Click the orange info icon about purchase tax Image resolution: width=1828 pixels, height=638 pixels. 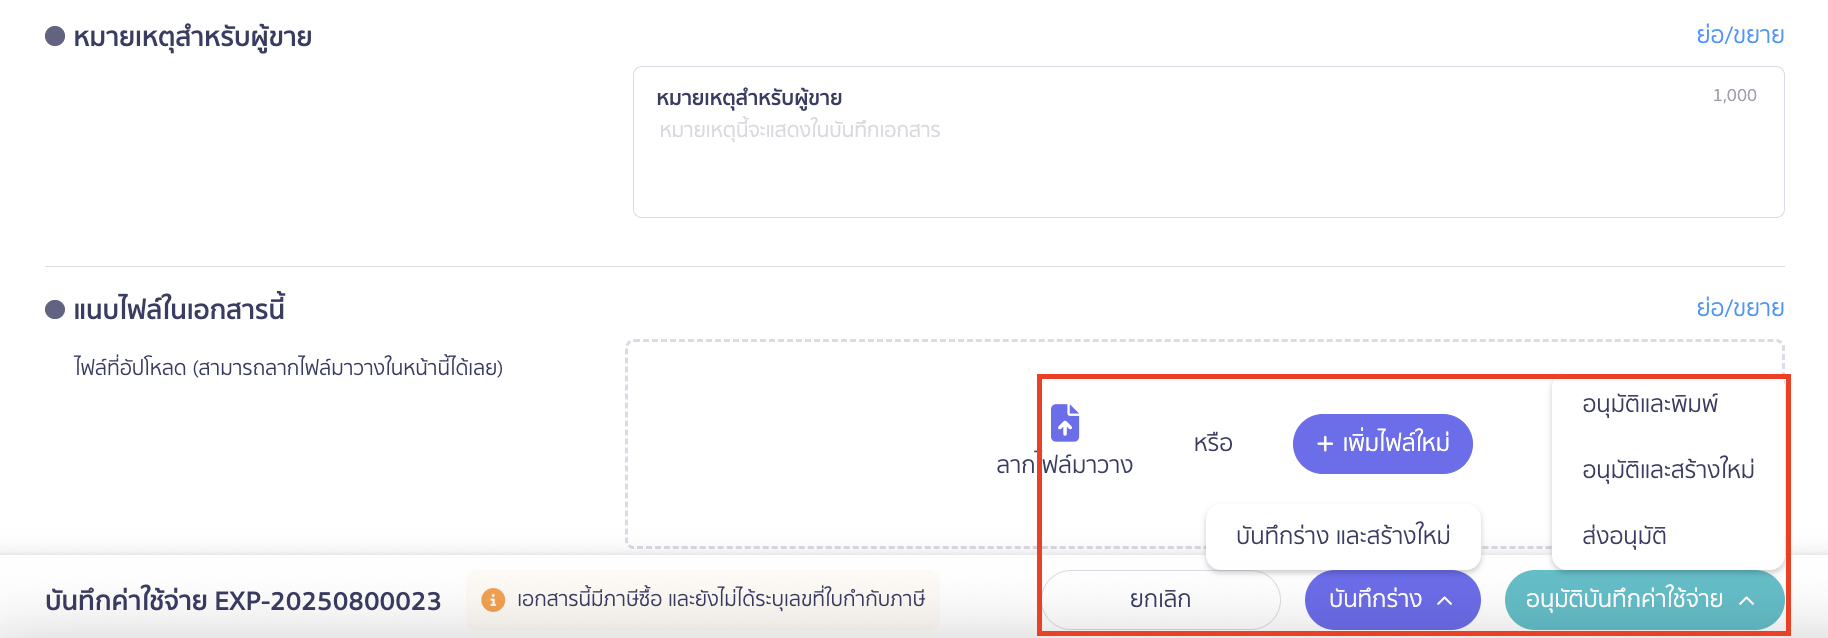(494, 599)
